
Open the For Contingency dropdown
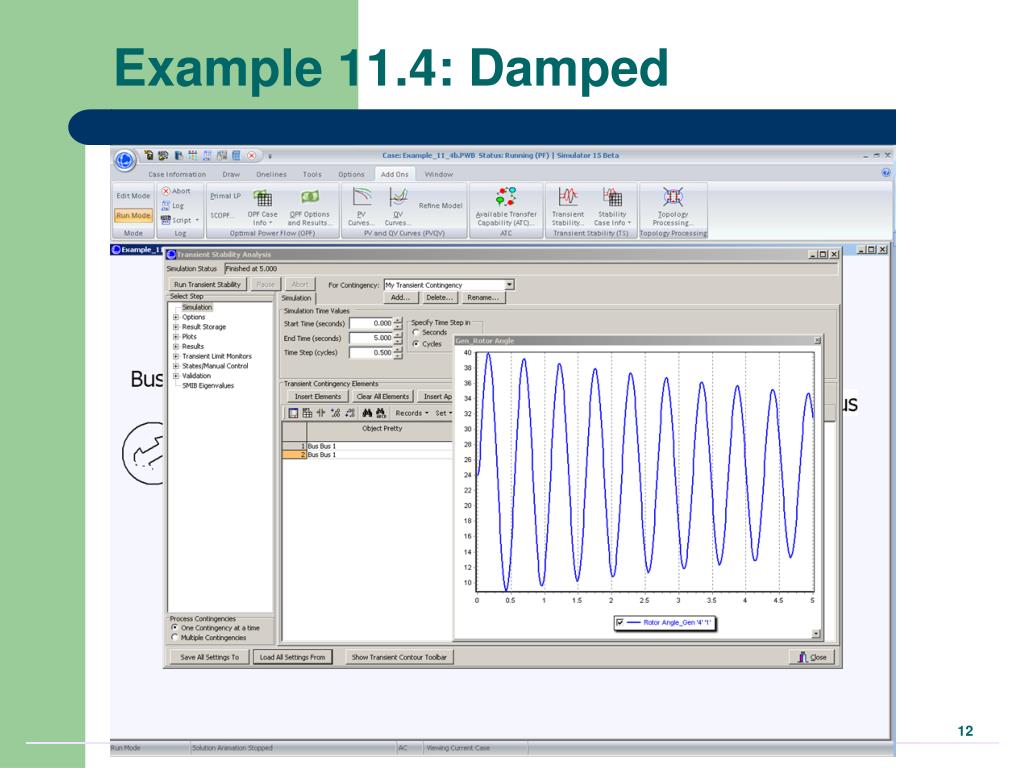509,285
